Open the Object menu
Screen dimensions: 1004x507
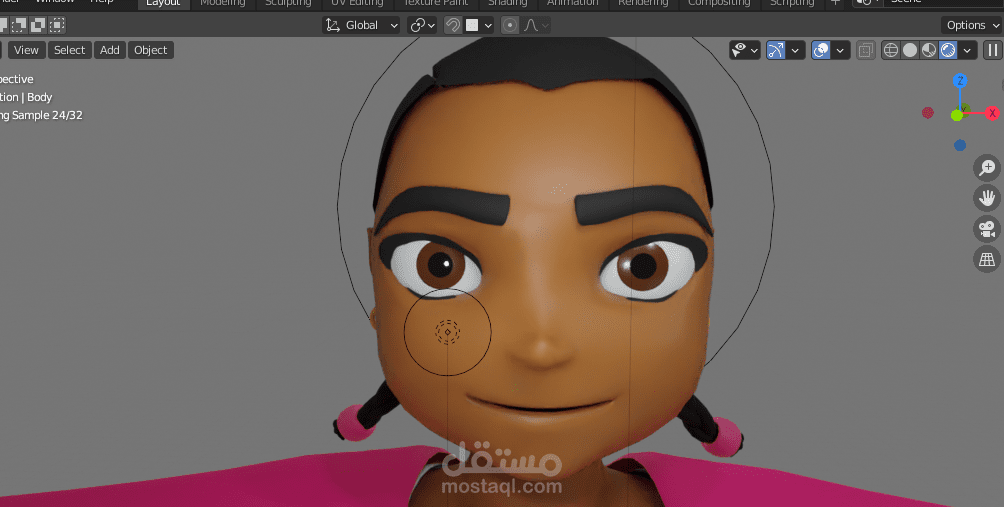click(x=150, y=50)
